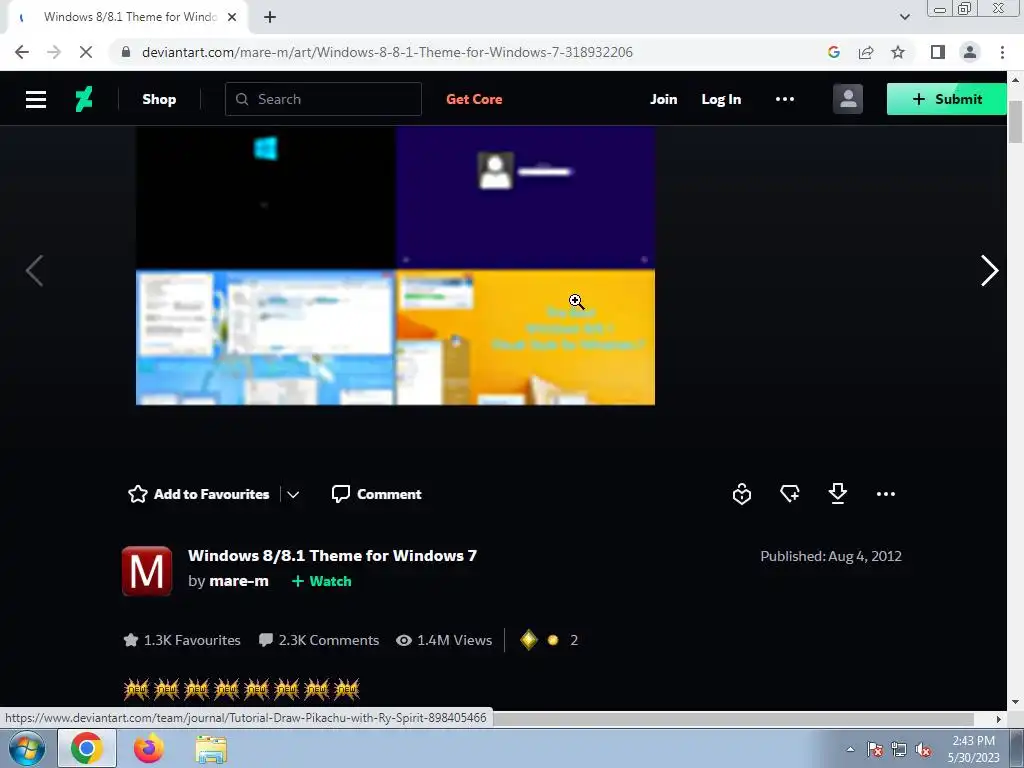1024x768 pixels.
Task: Close the Windows 8/8.1 Theme tab
Action: [x=232, y=18]
